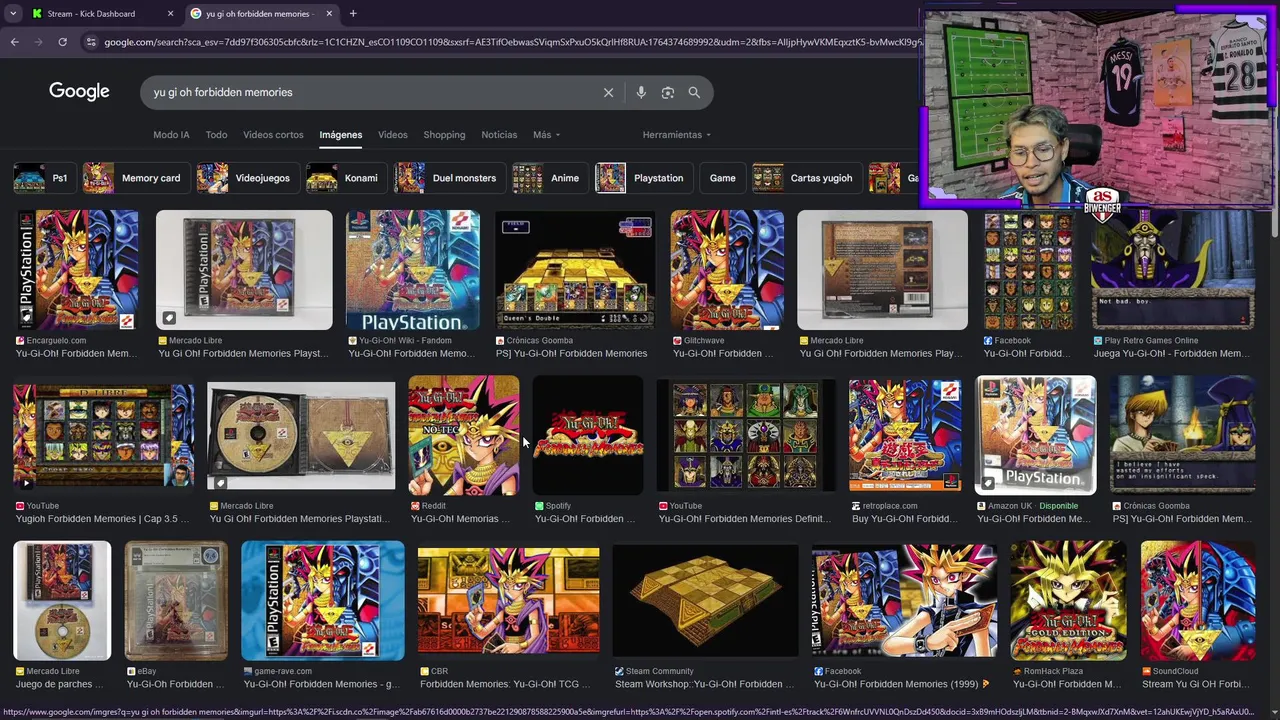Open search by image camera icon
The height and width of the screenshot is (720, 1280).
[667, 92]
